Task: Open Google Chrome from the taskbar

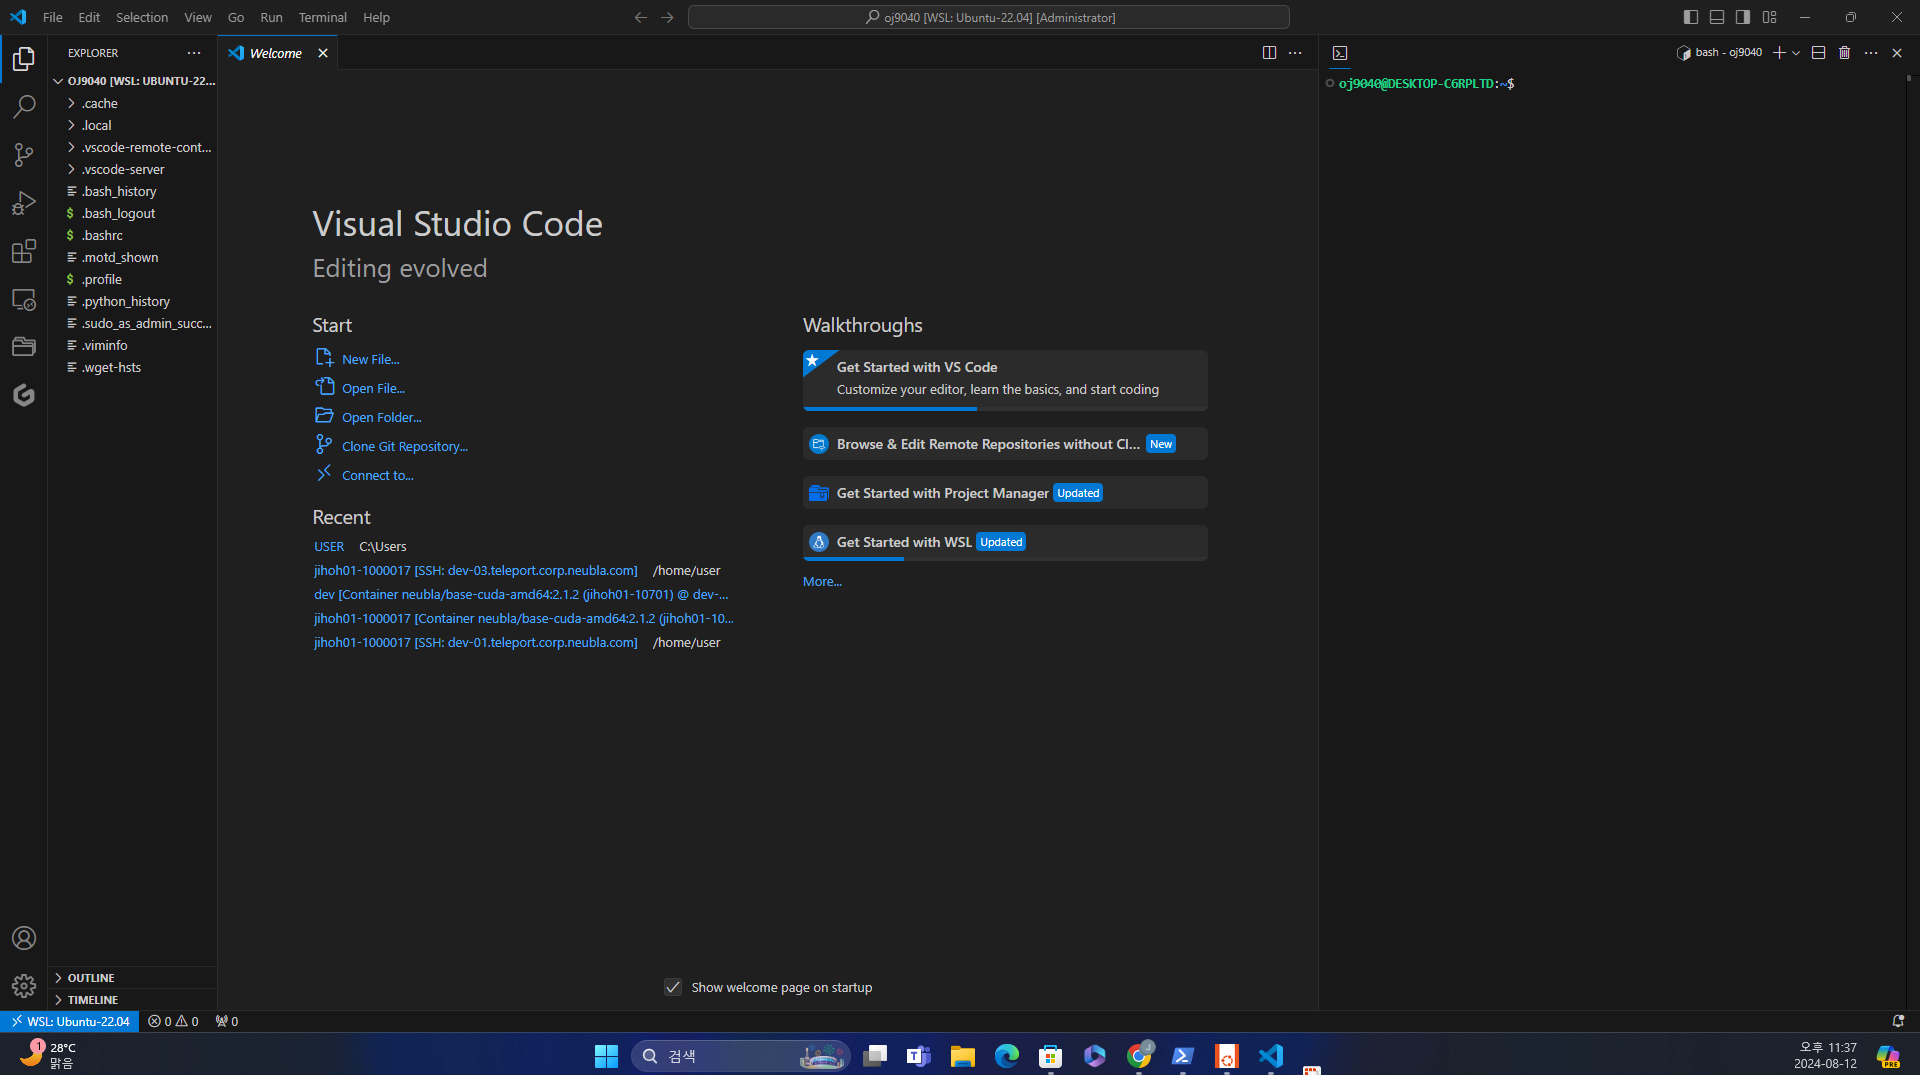Action: [x=1139, y=1056]
